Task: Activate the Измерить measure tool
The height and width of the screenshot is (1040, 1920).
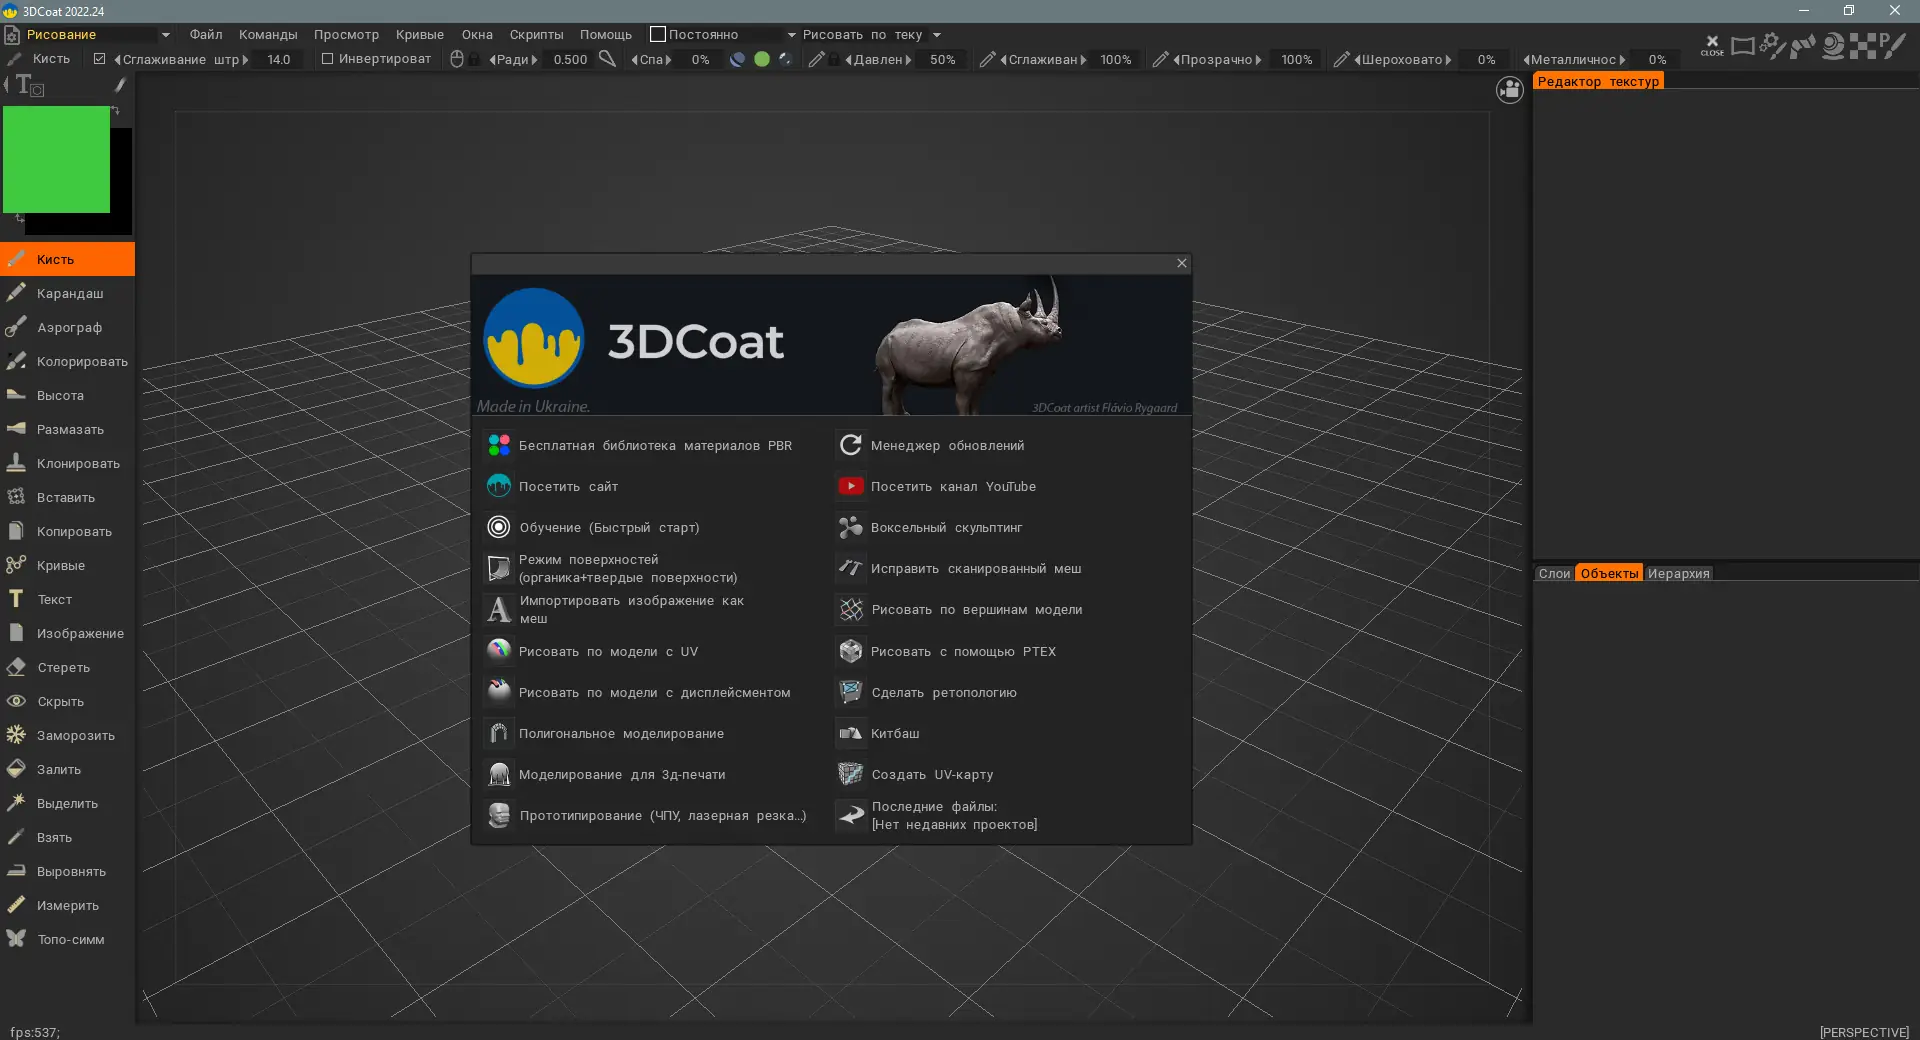Action: (67, 906)
